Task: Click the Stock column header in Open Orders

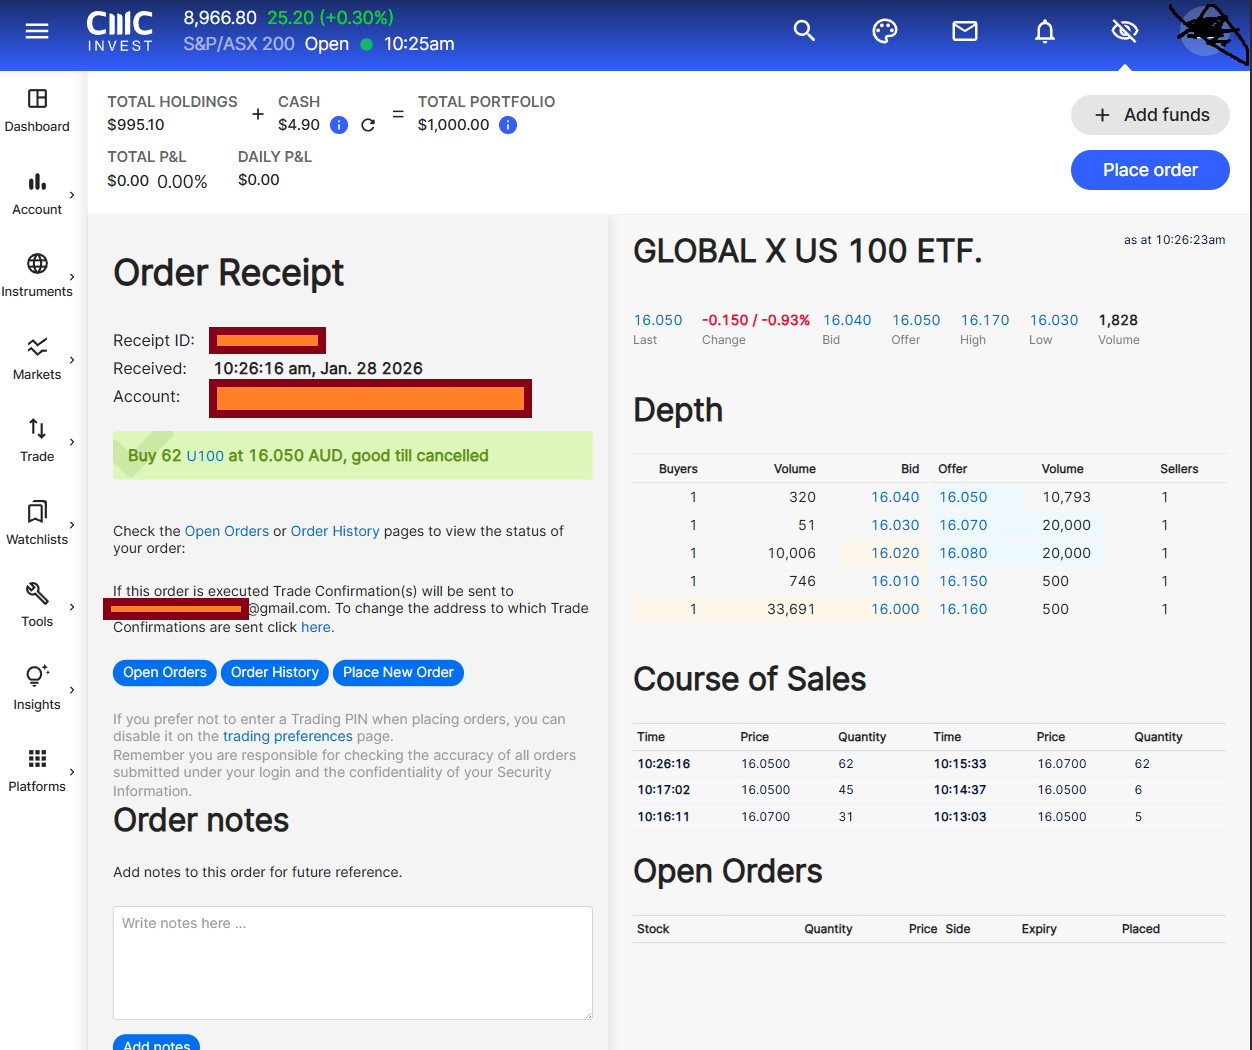Action: 653,929
